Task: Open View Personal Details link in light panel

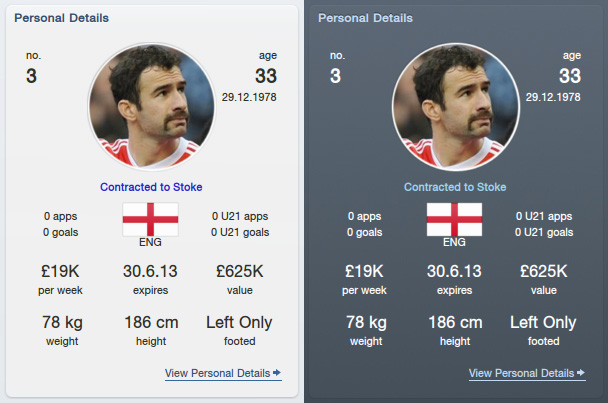Action: point(223,373)
